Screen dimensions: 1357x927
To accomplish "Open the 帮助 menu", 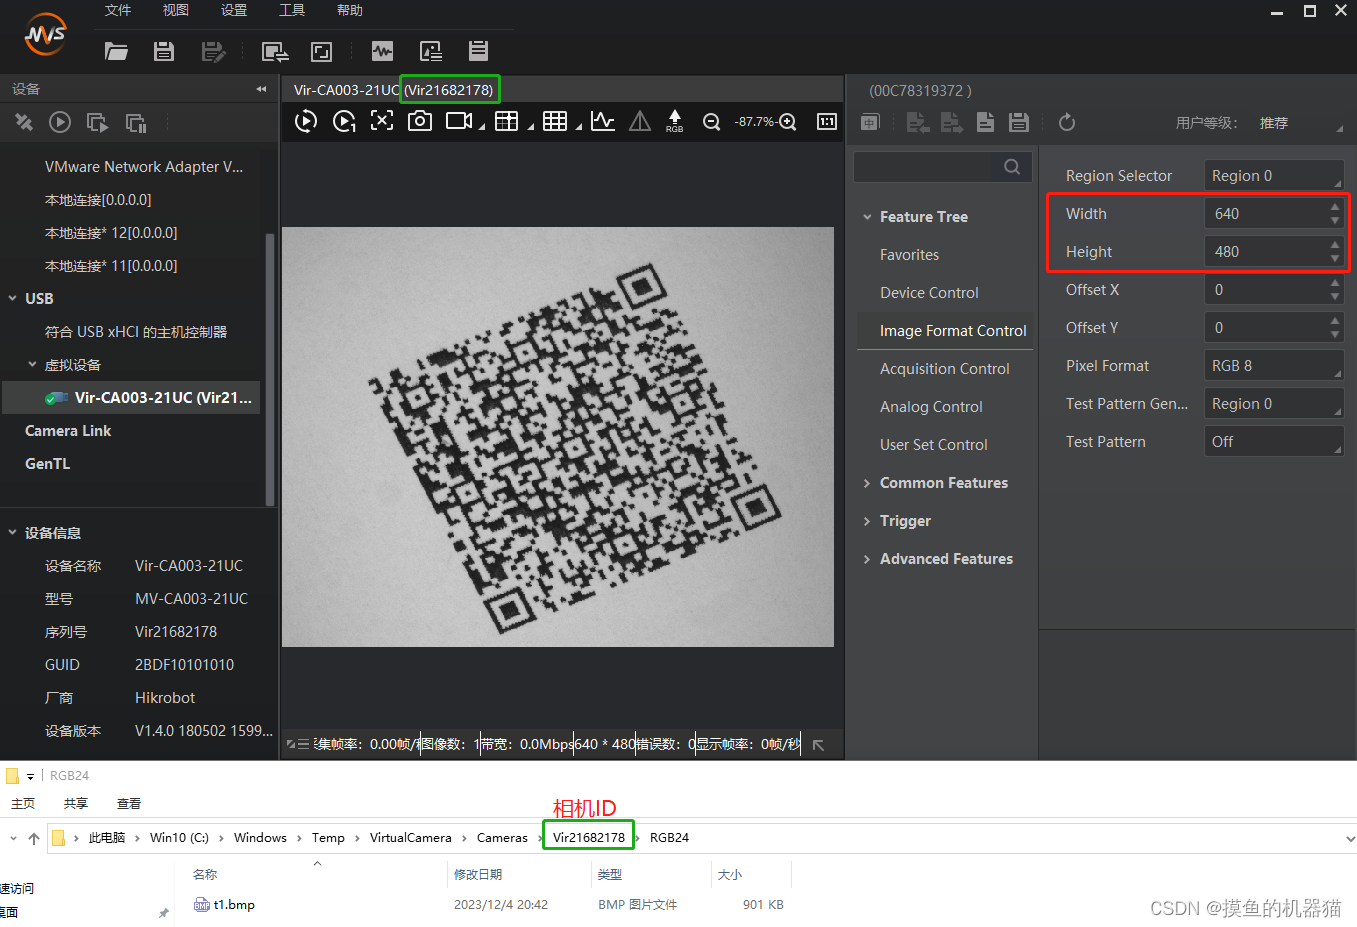I will click(350, 10).
